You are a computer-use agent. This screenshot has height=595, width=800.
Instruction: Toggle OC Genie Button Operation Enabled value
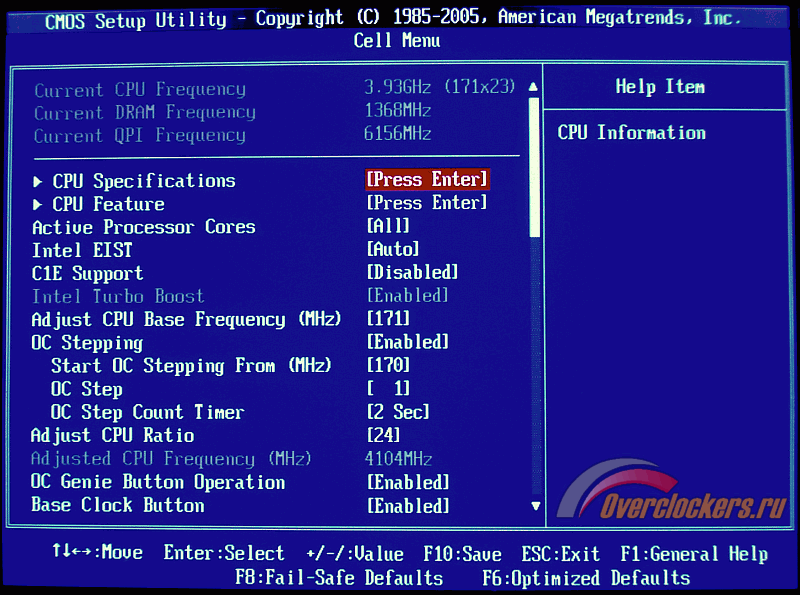click(x=408, y=482)
